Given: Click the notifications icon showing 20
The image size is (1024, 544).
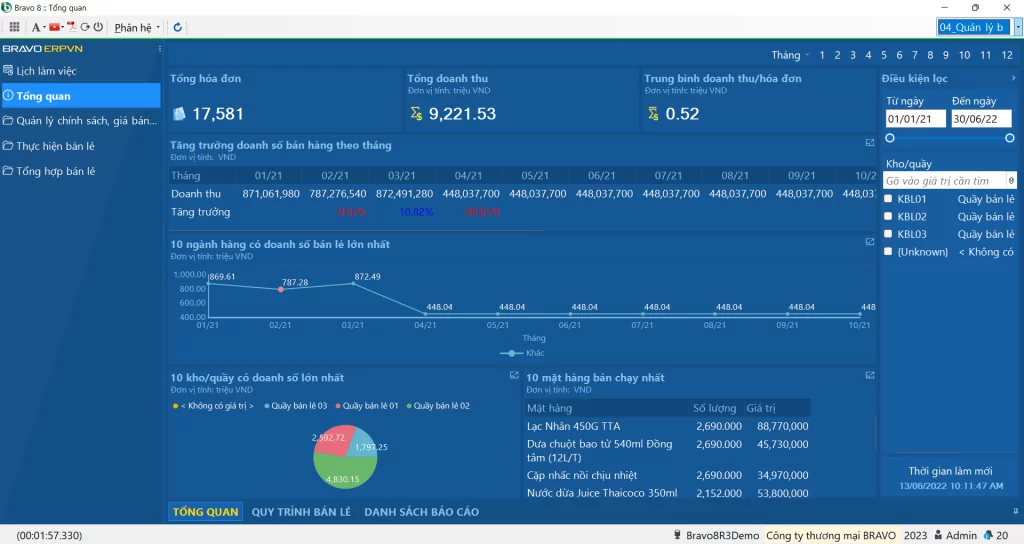Looking at the screenshot, I should pyautogui.click(x=989, y=536).
